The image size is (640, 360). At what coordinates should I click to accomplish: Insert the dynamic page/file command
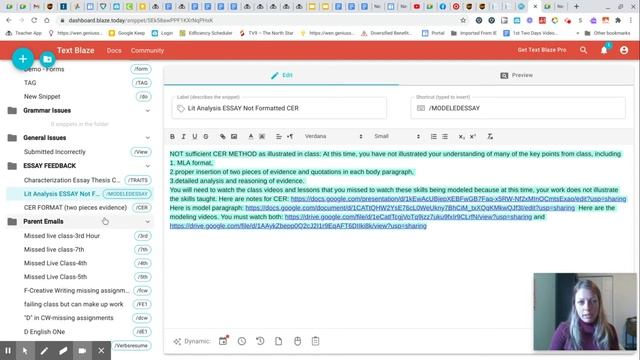pyautogui.click(x=278, y=341)
